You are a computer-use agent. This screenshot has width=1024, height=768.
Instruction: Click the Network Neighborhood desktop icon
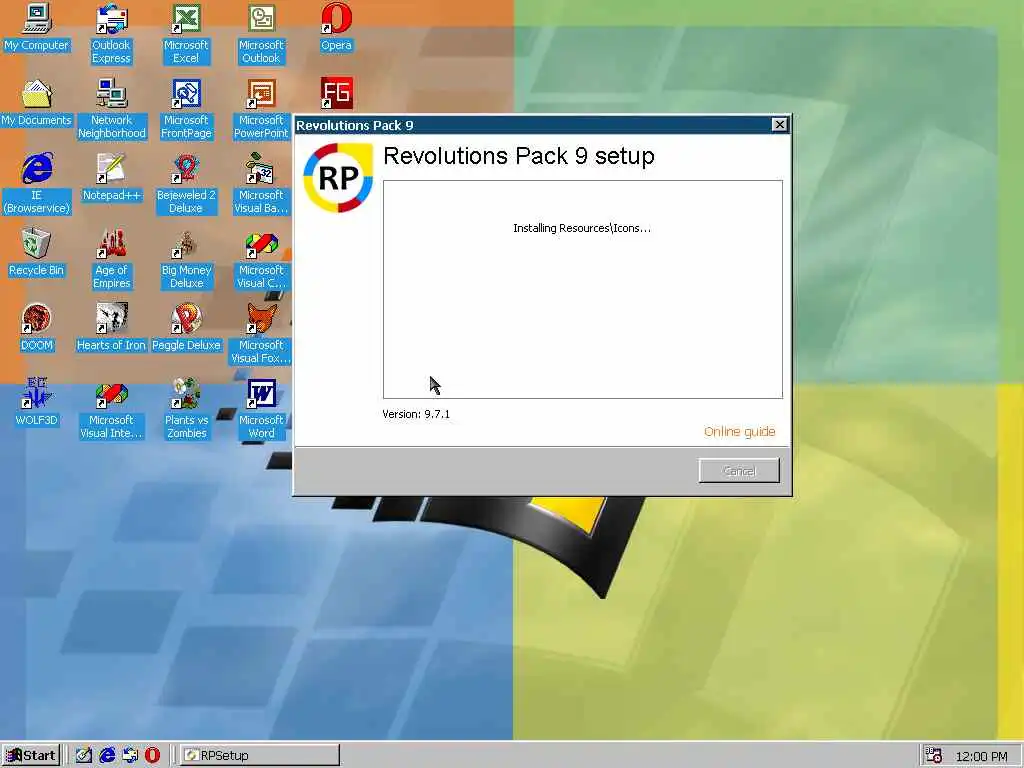[x=112, y=109]
